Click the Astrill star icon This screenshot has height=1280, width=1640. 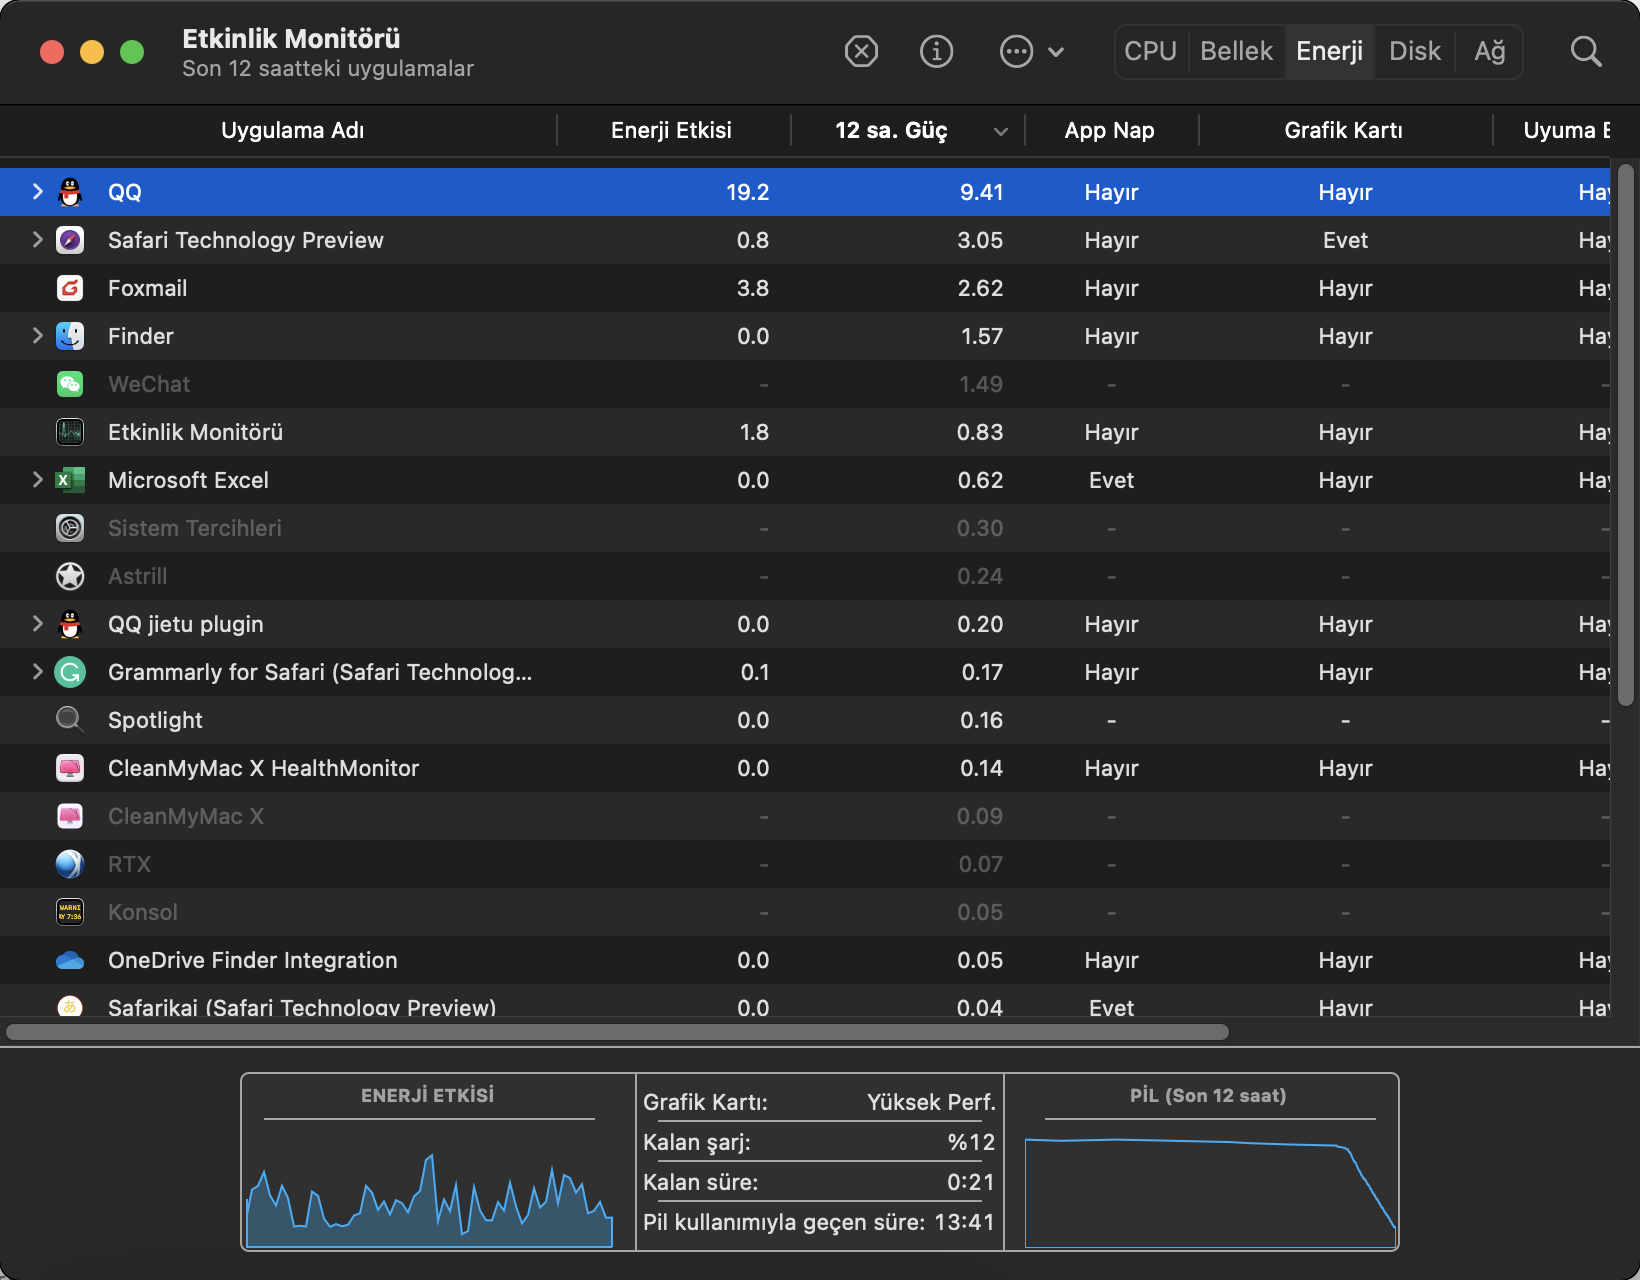[70, 576]
